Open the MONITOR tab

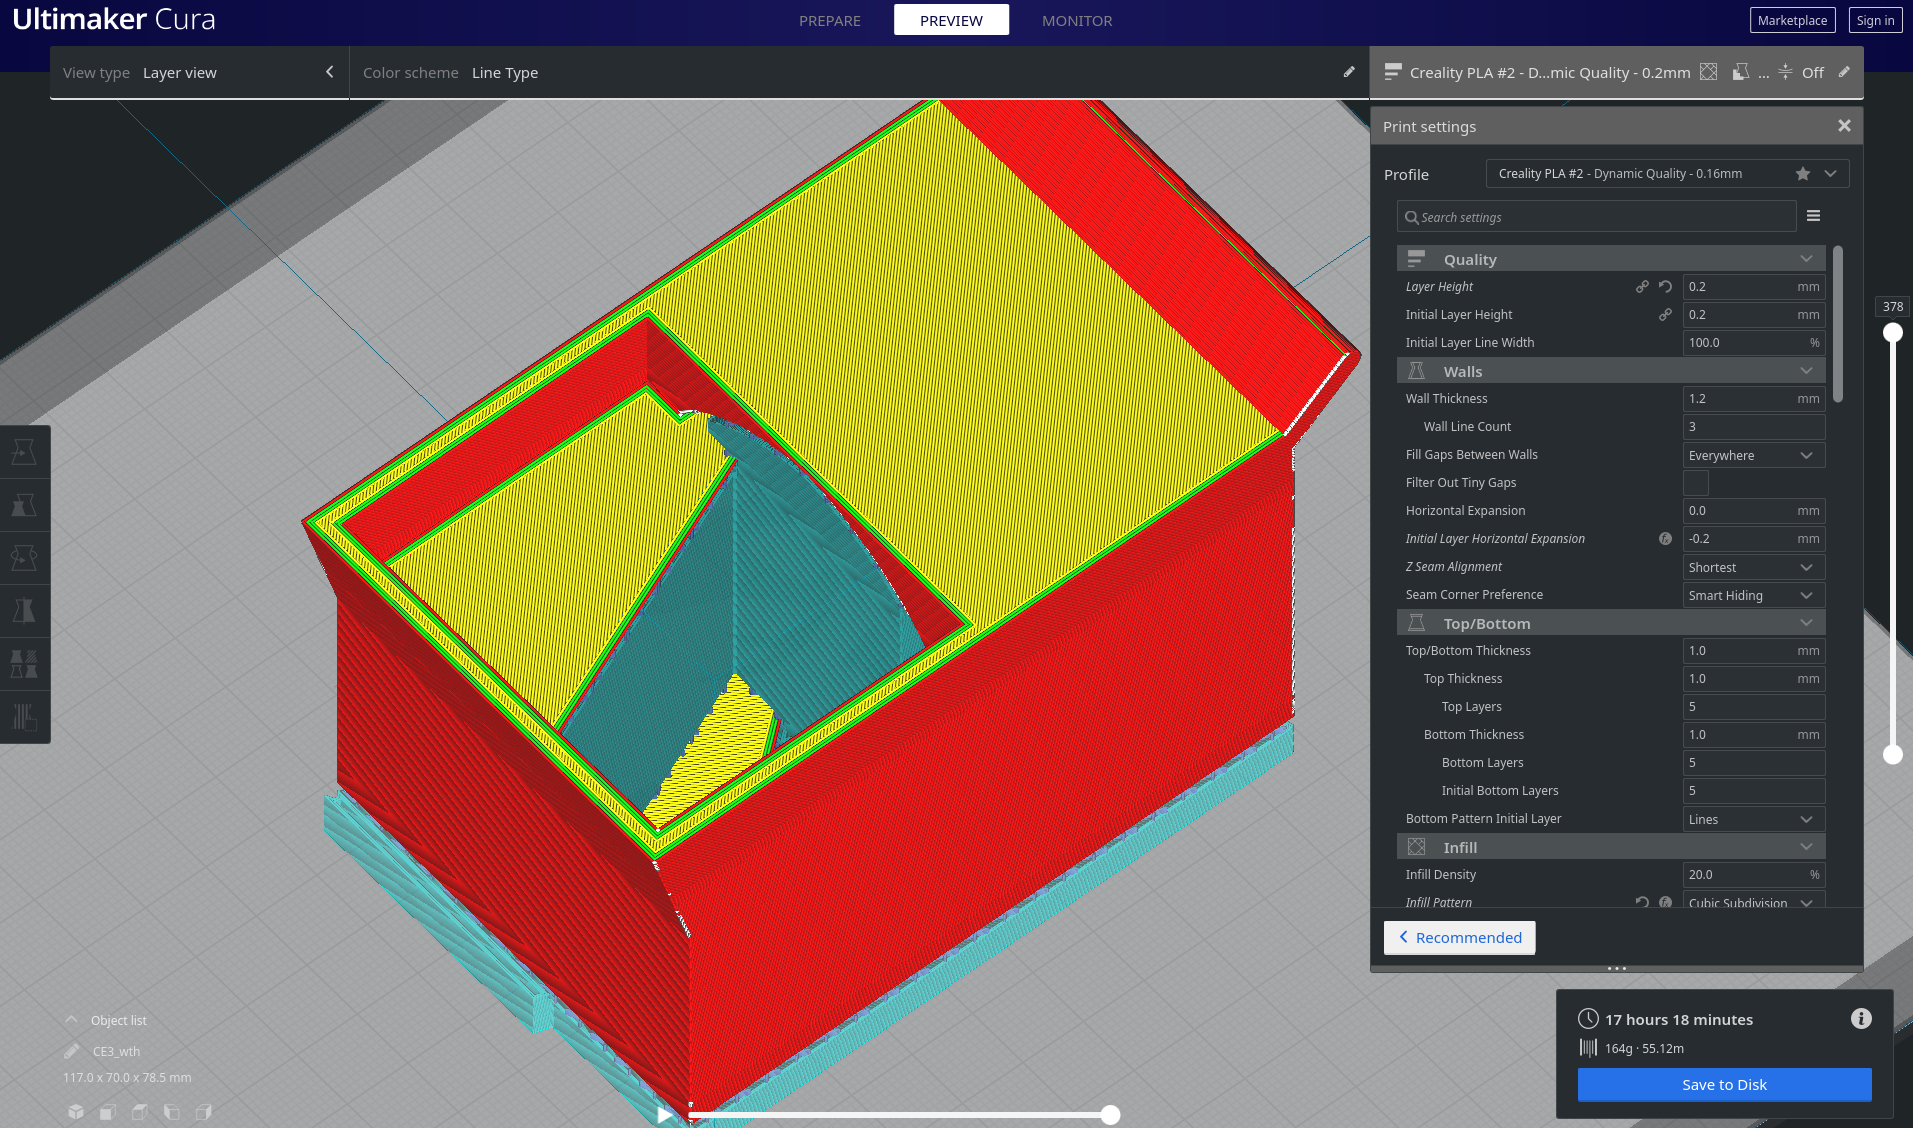[1077, 20]
